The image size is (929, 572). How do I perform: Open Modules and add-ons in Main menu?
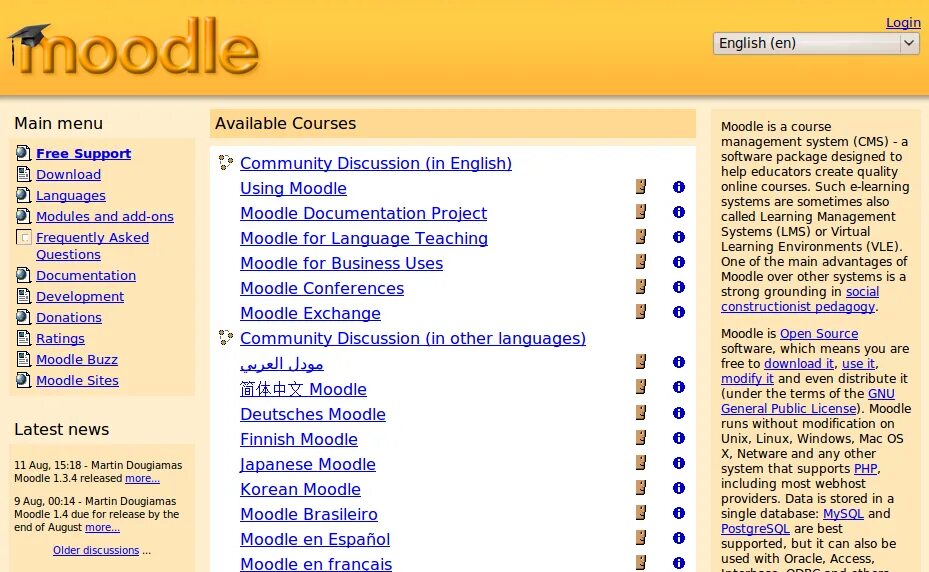(105, 216)
